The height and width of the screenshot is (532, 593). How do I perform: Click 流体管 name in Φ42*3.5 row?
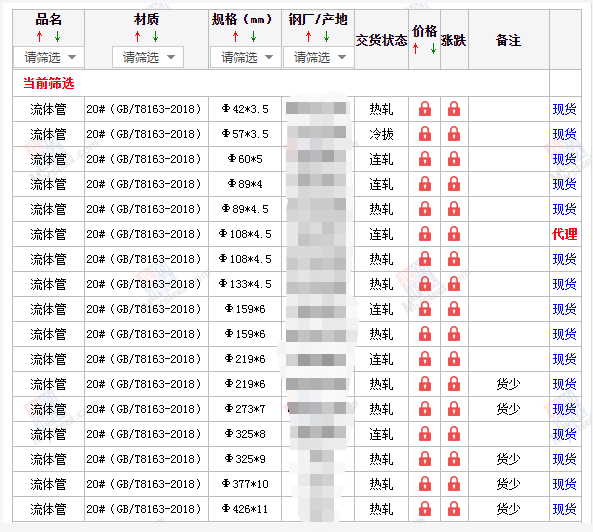point(48,109)
